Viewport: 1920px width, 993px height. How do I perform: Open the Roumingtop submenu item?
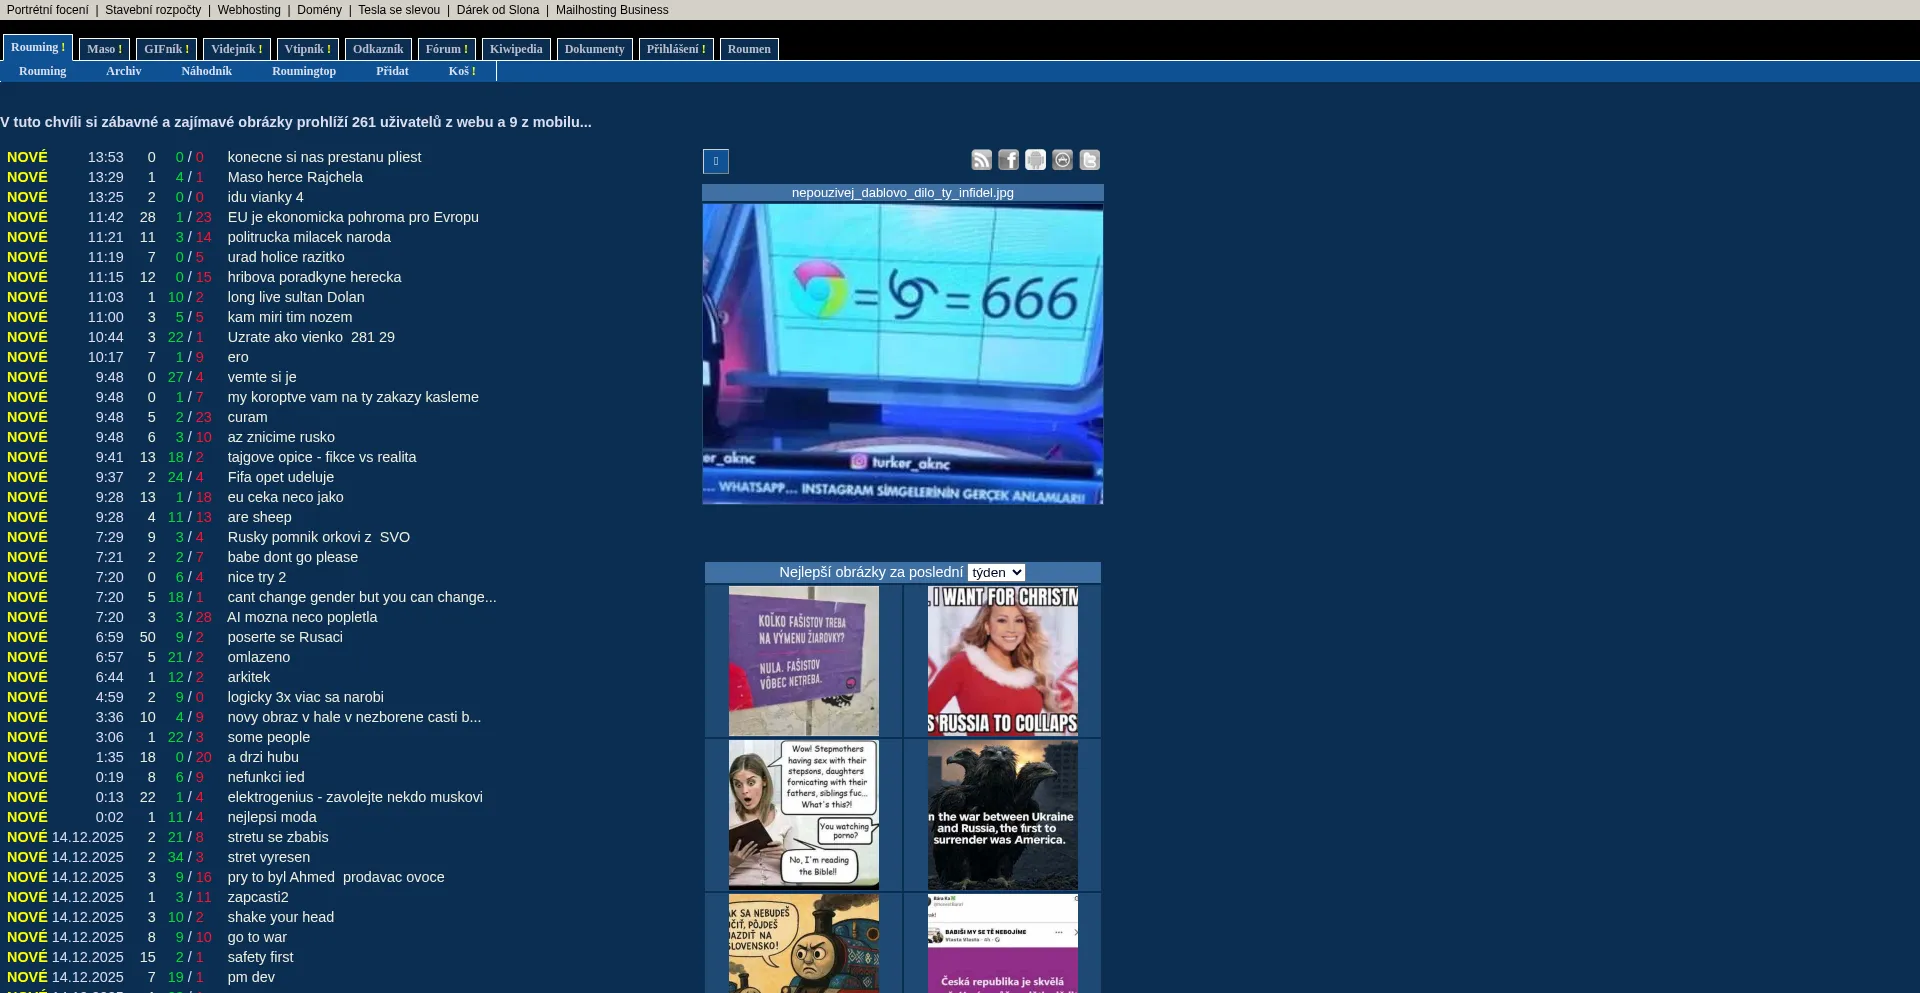[x=304, y=71]
